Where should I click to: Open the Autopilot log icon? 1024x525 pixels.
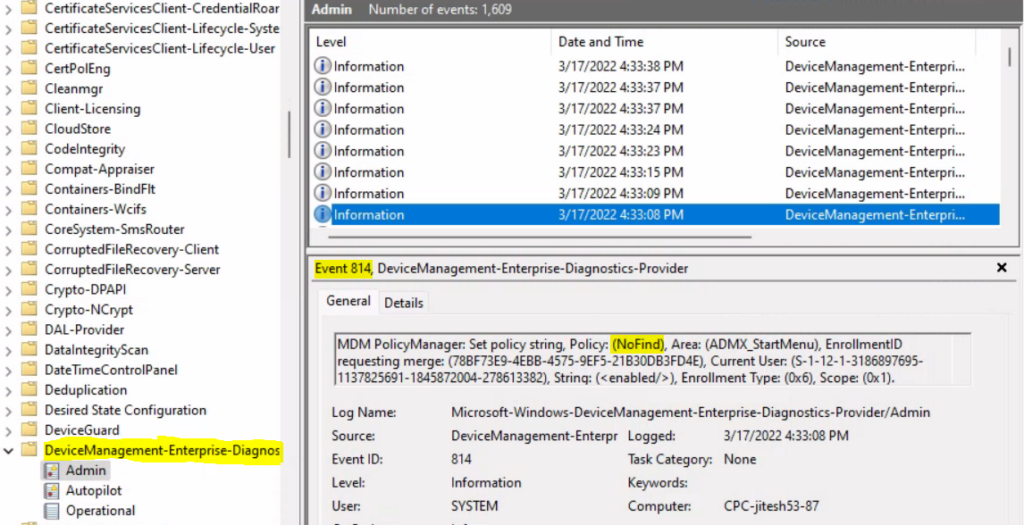tap(50, 491)
